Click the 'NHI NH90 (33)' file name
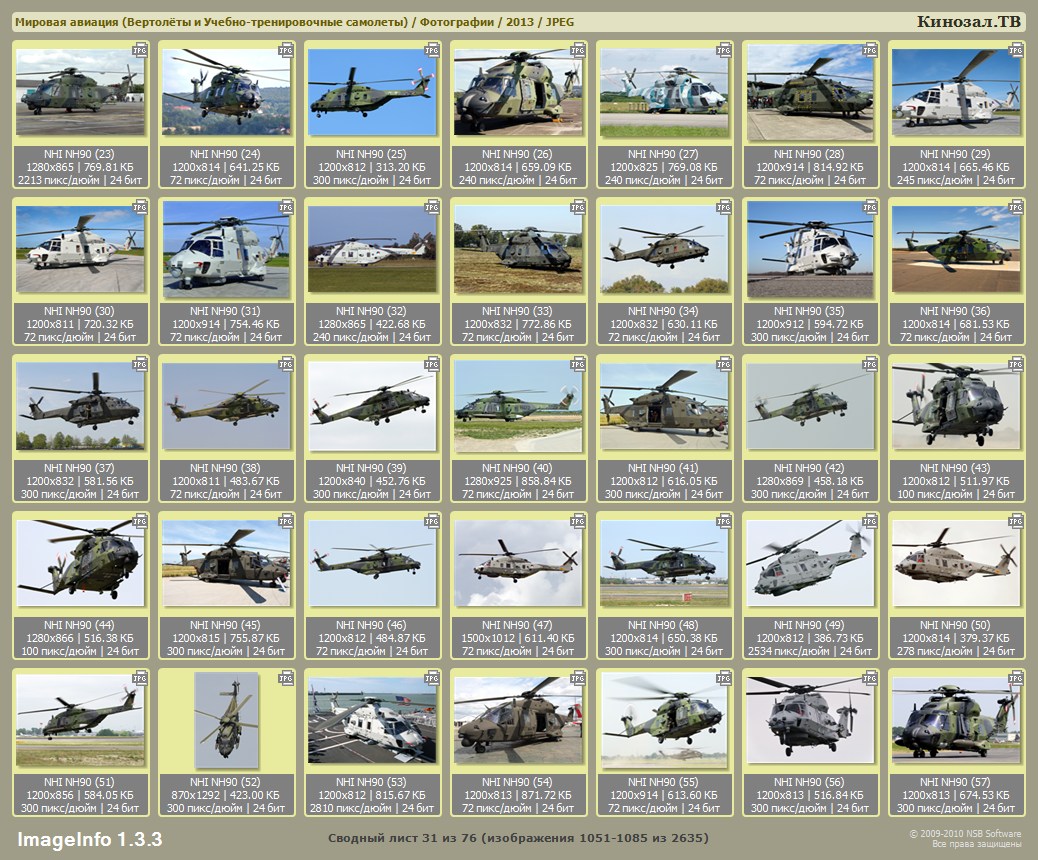 click(518, 311)
